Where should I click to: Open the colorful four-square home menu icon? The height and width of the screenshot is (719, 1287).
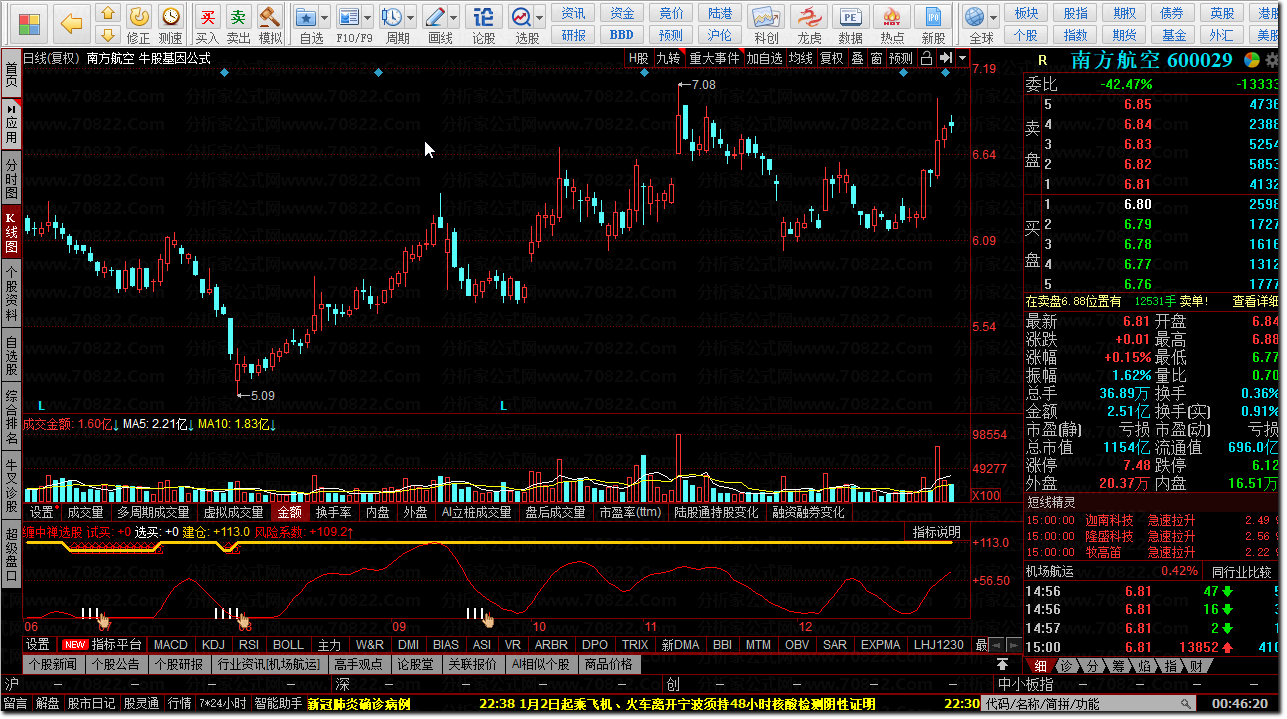(30, 23)
